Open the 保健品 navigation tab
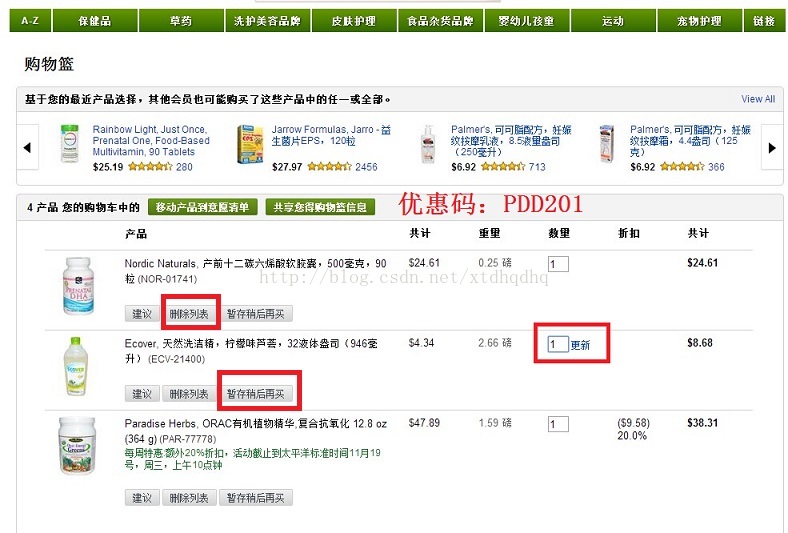Viewport: 788px width, 533px height. pos(95,21)
